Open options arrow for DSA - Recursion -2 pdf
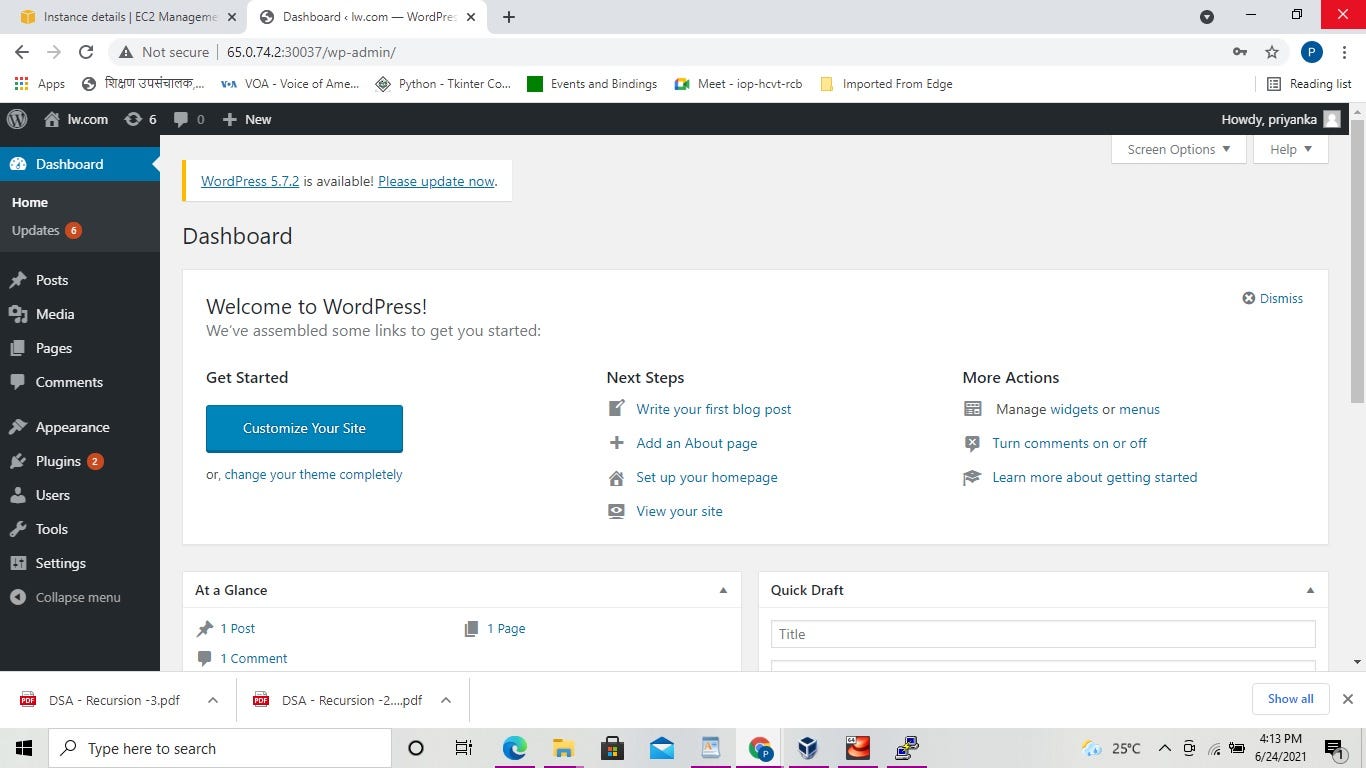 pyautogui.click(x=446, y=700)
